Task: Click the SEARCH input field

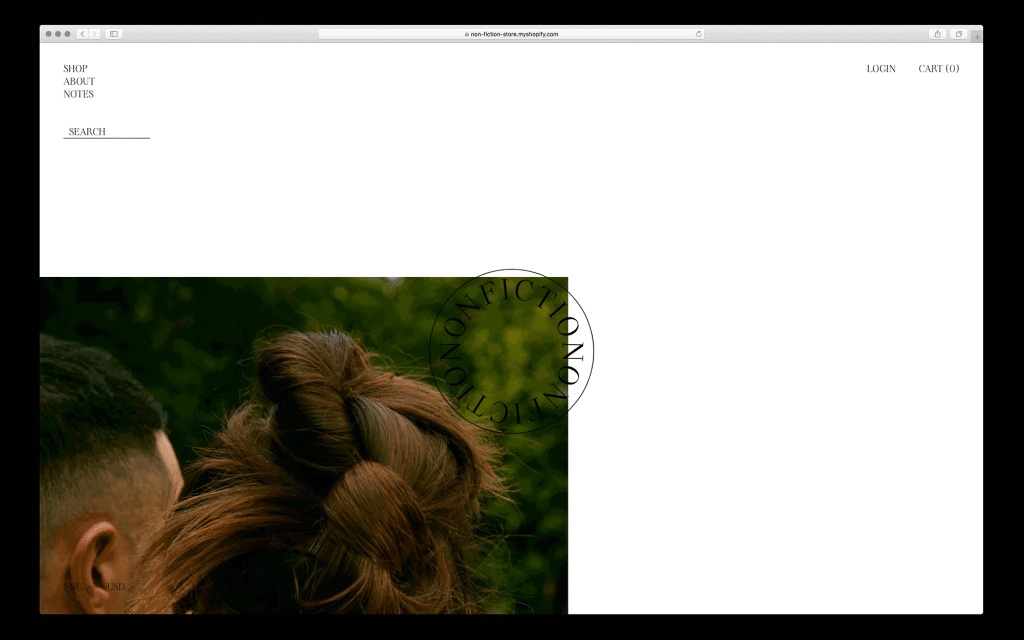Action: (x=104, y=130)
